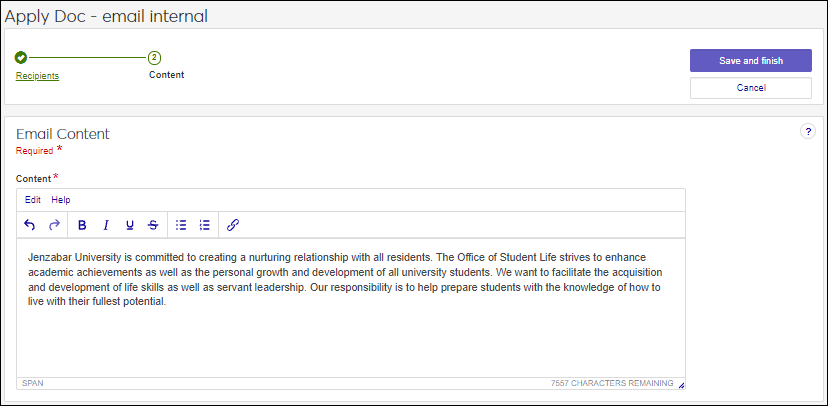Image resolution: width=828 pixels, height=406 pixels.
Task: Open the help question mark icon
Action: (x=808, y=132)
